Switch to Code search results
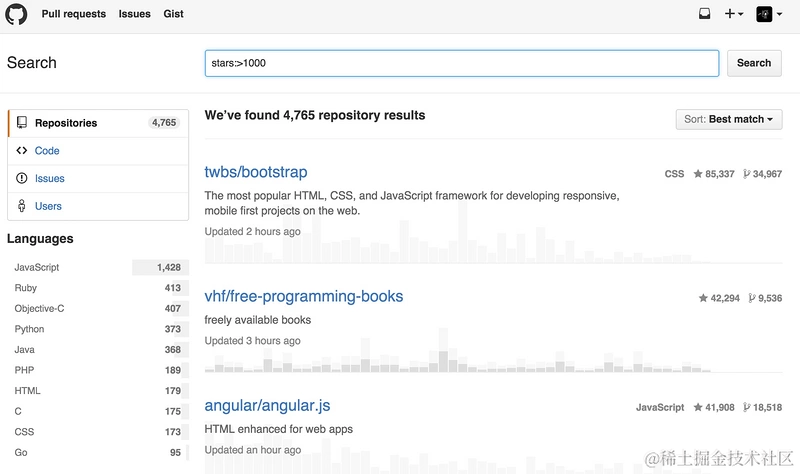 click(x=98, y=151)
